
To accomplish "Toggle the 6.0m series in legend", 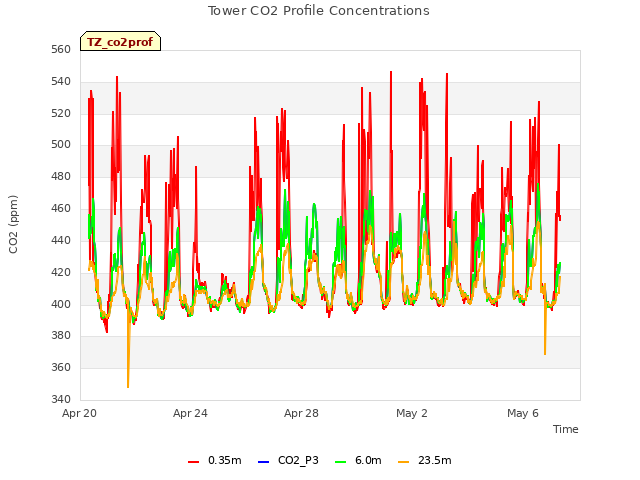I will tap(358, 461).
